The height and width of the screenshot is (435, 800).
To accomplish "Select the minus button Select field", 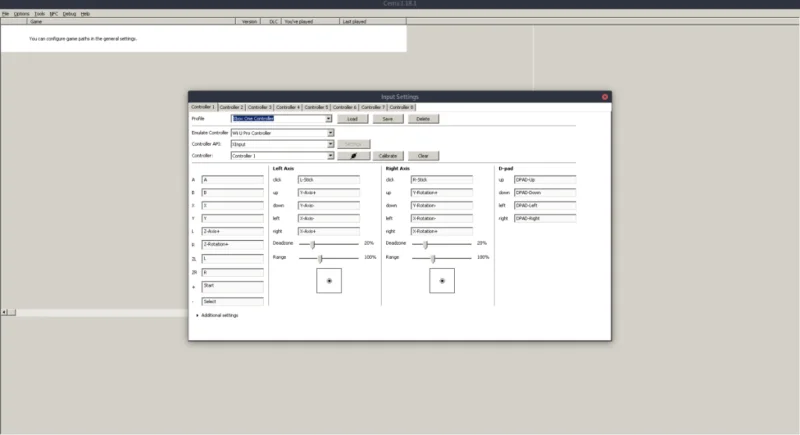I will click(233, 301).
